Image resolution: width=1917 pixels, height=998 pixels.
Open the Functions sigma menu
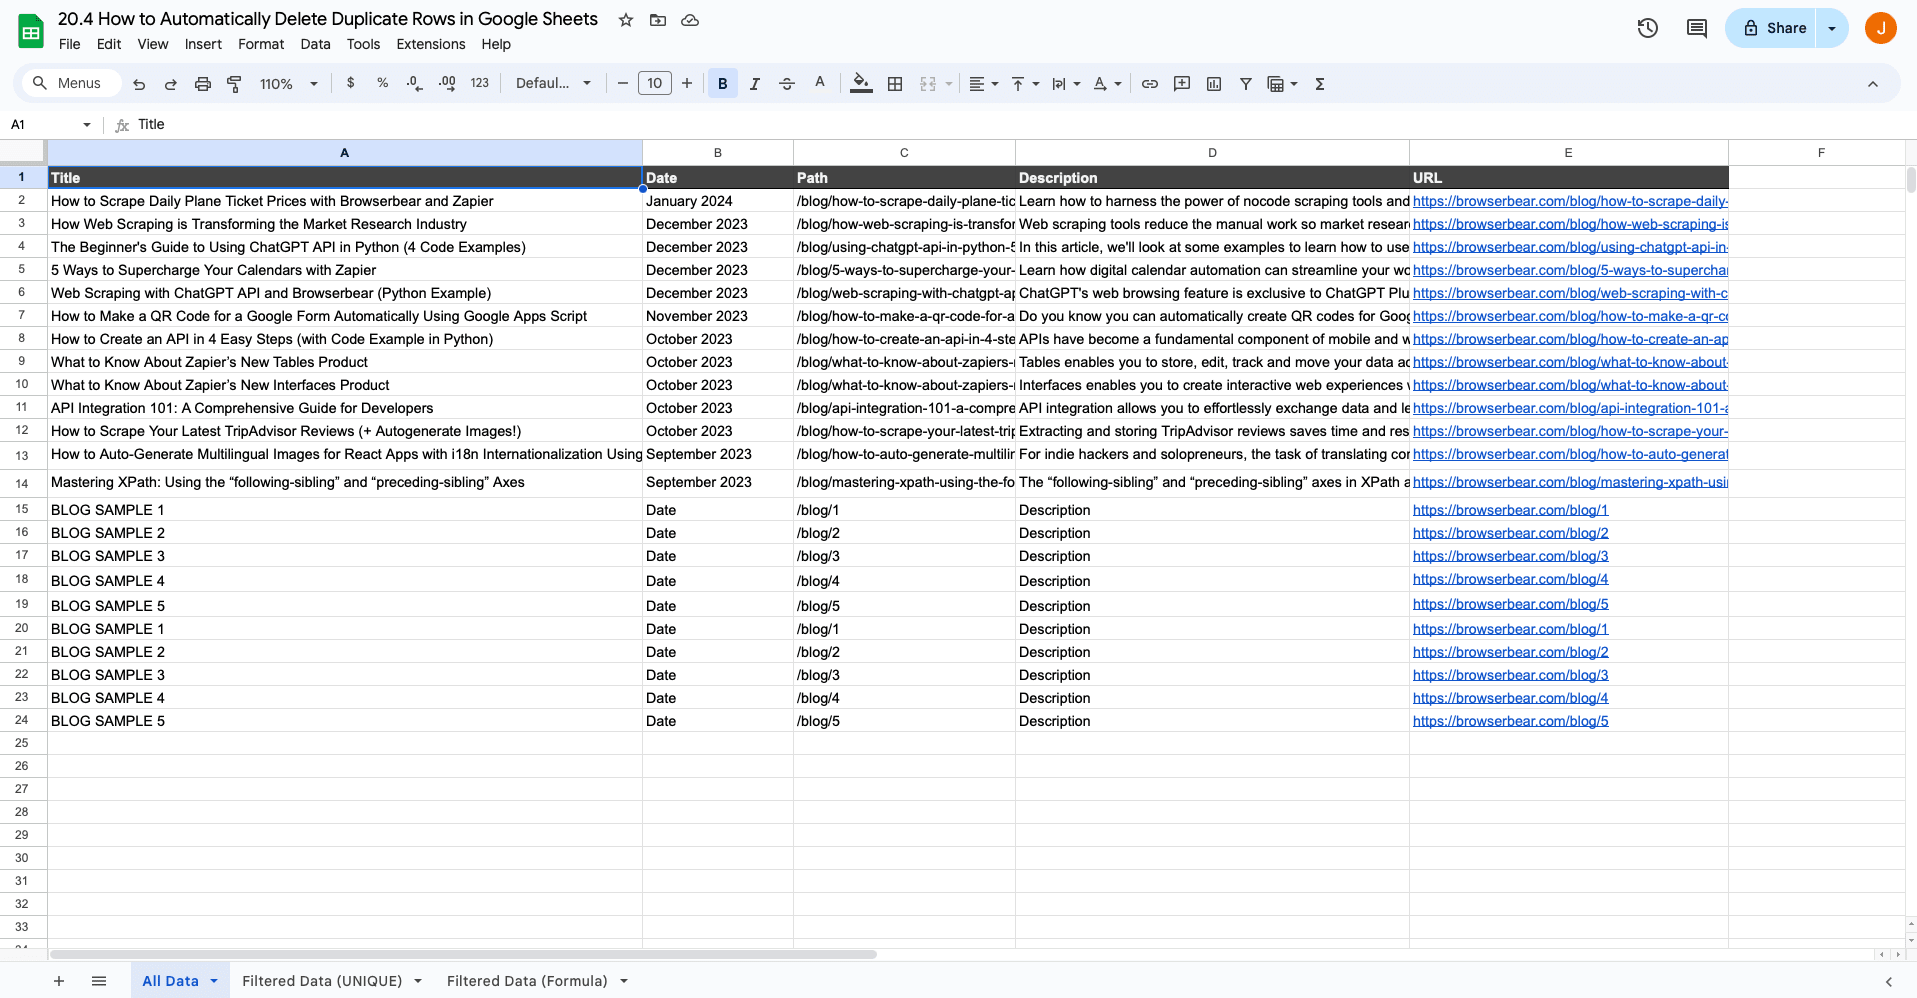click(1320, 84)
